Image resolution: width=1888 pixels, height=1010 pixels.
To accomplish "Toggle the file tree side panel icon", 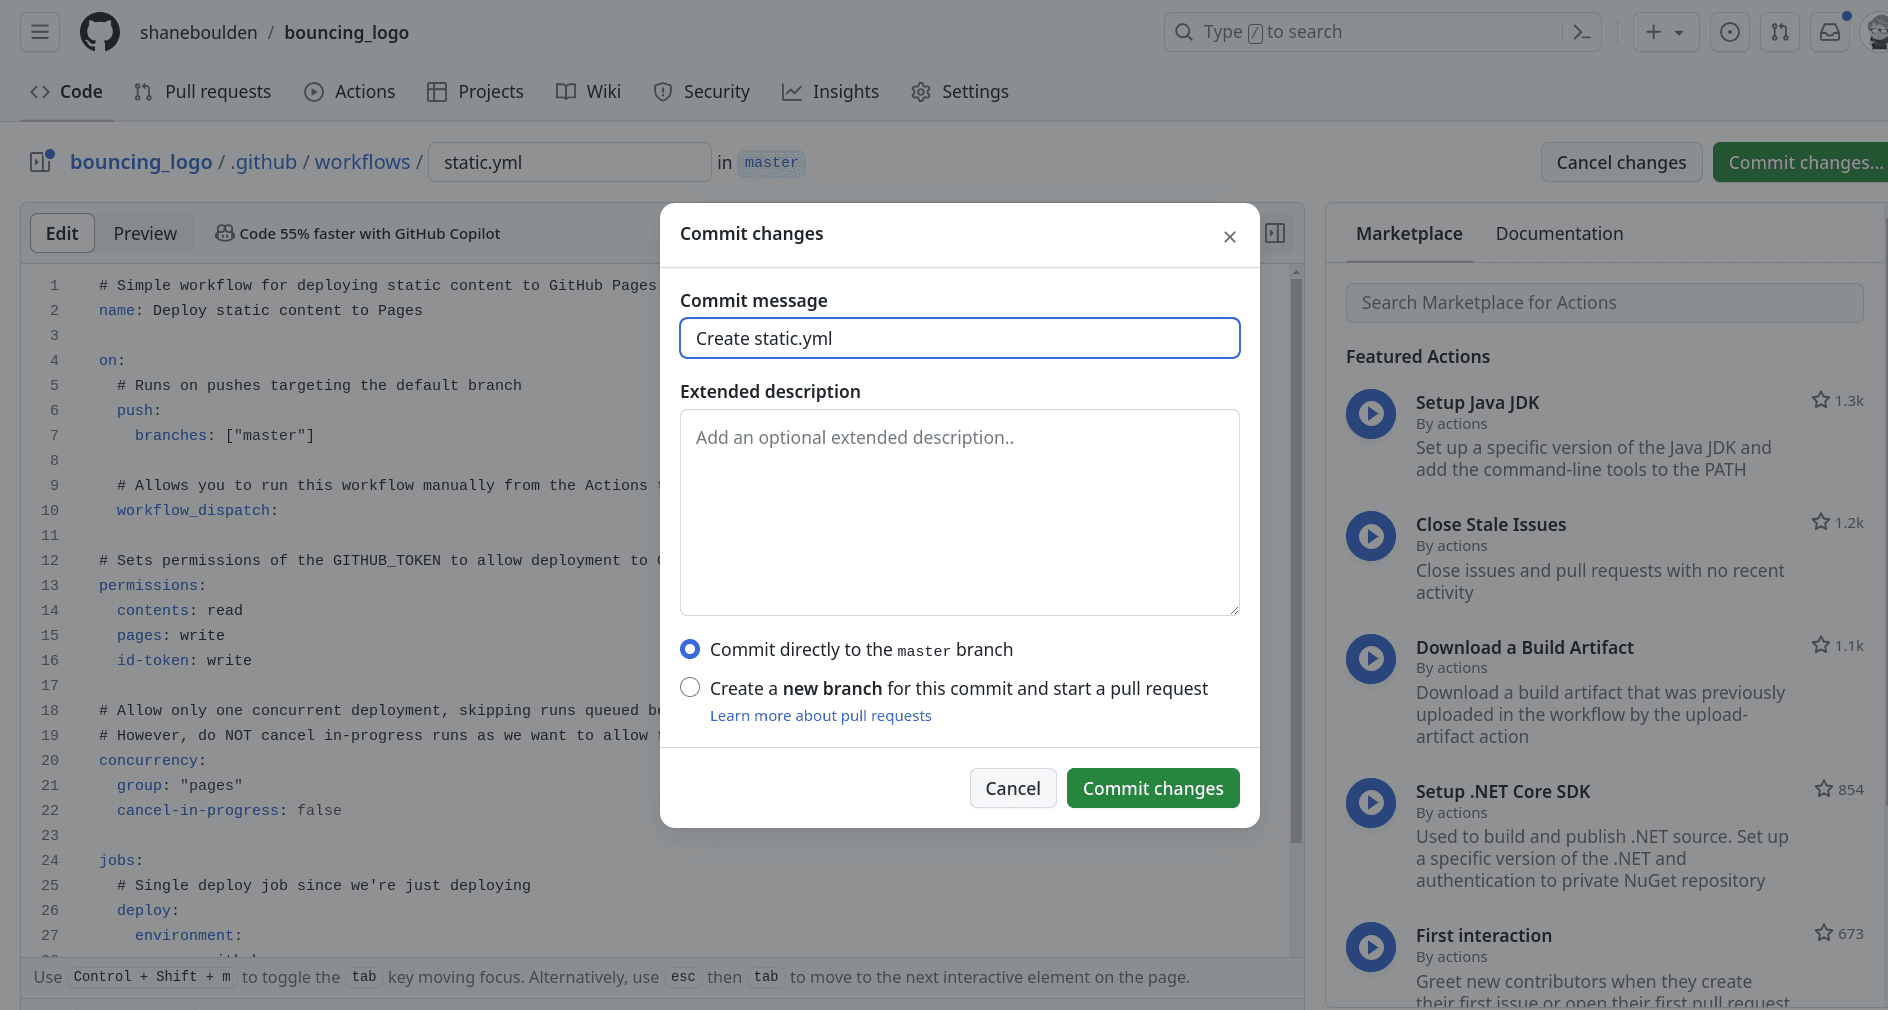I will coord(42,161).
